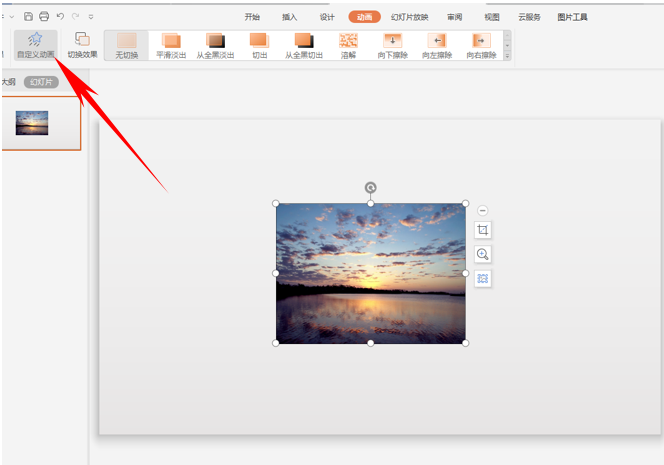Viewport: 664px width, 465px height.
Task: Open the Insert (插入) tab
Action: (x=289, y=17)
